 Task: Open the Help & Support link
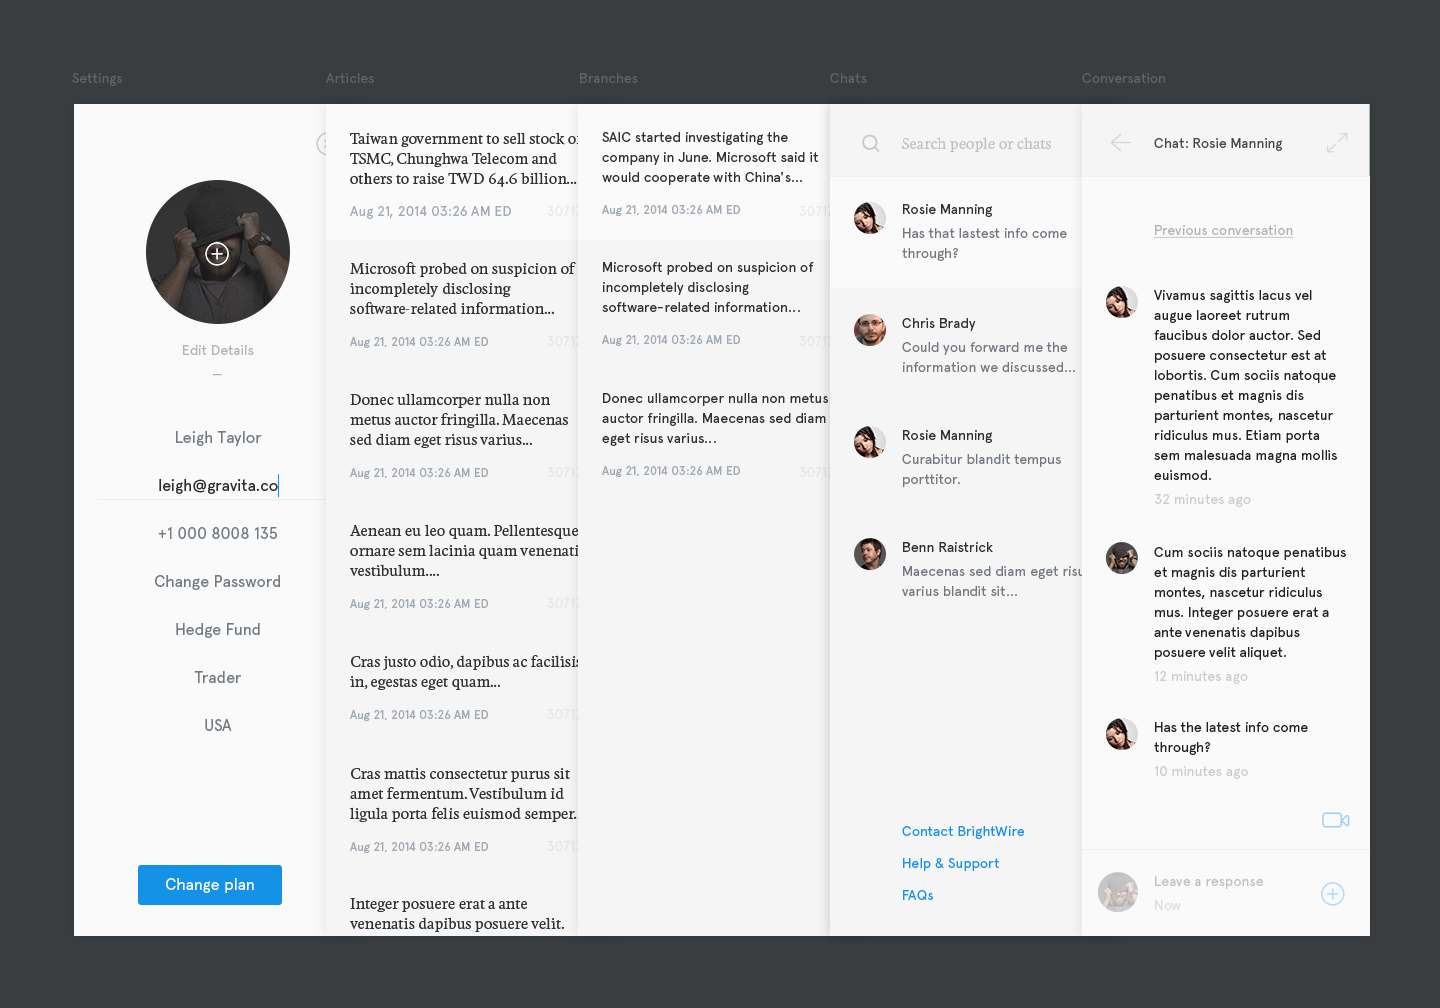[950, 863]
